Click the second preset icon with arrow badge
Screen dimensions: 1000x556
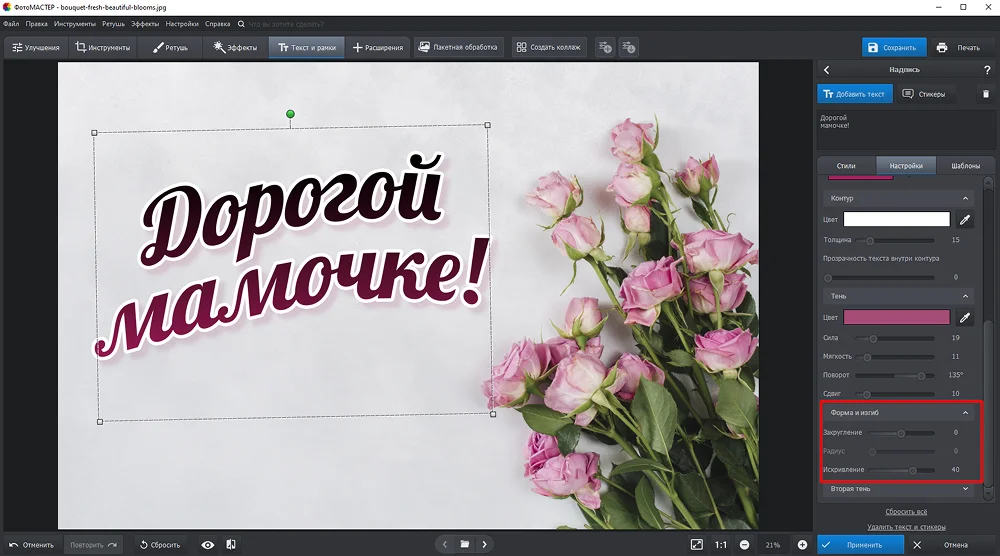(x=629, y=47)
